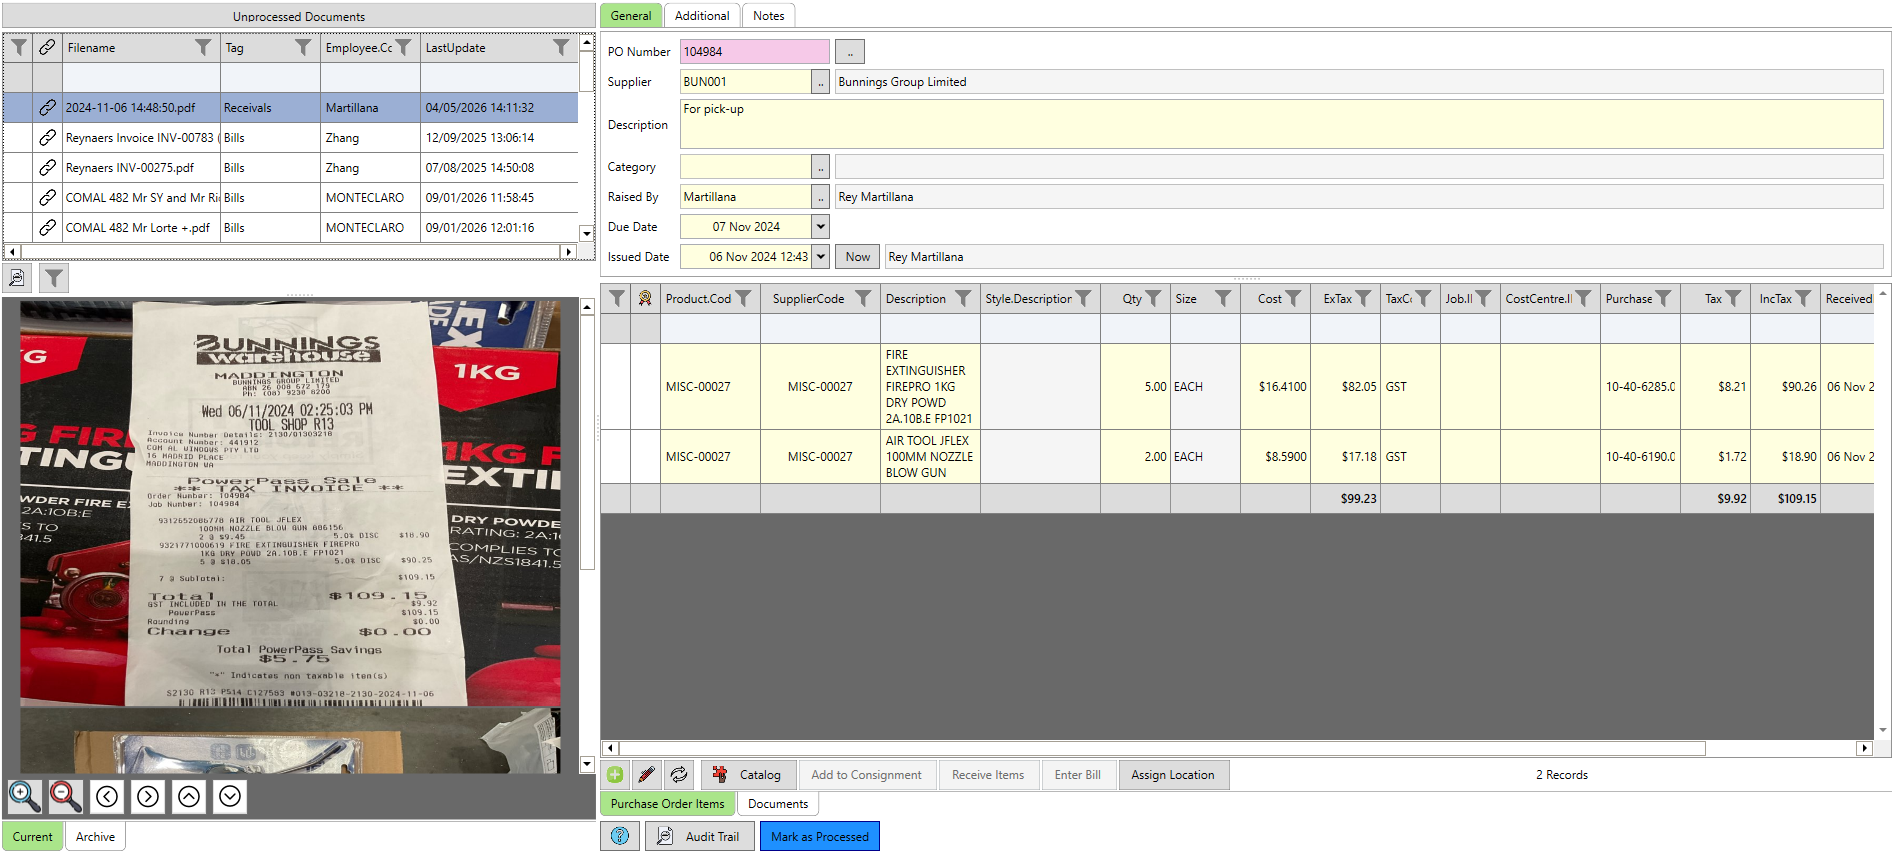This screenshot has height=854, width=1894.
Task: Click the Size column filter icon
Action: click(x=1223, y=298)
